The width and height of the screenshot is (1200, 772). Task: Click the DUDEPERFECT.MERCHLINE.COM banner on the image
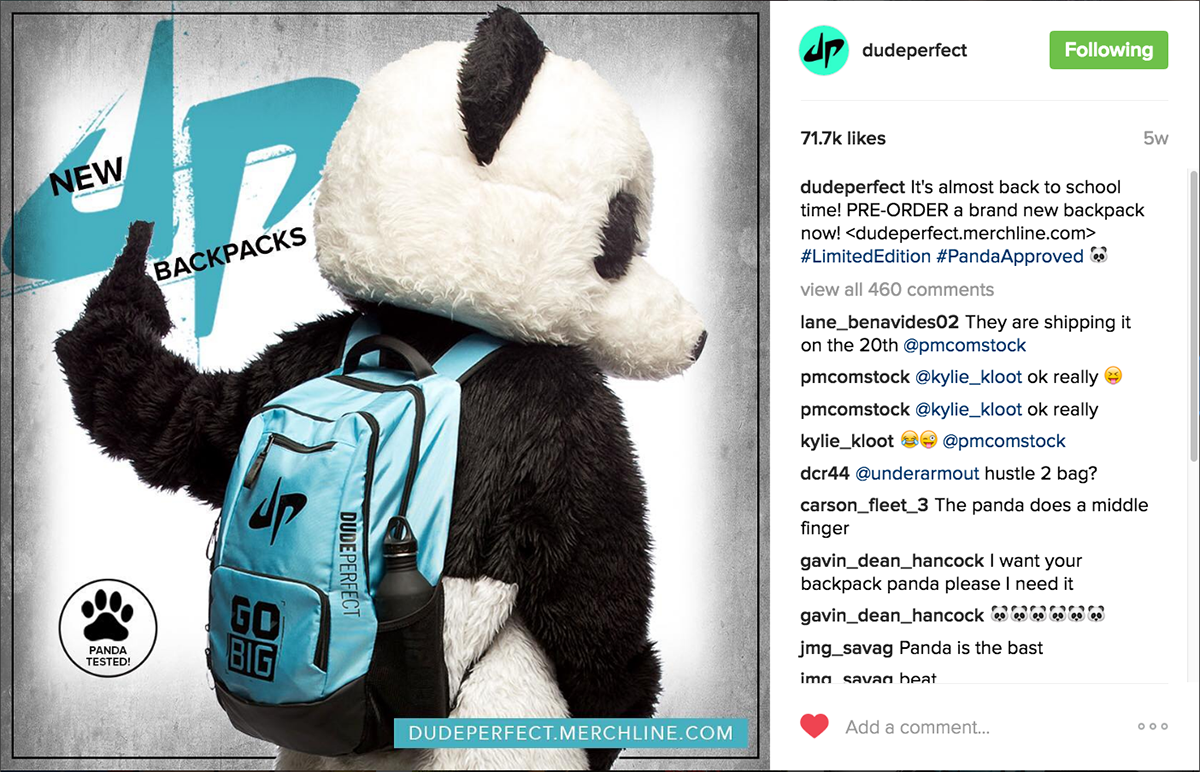(571, 733)
